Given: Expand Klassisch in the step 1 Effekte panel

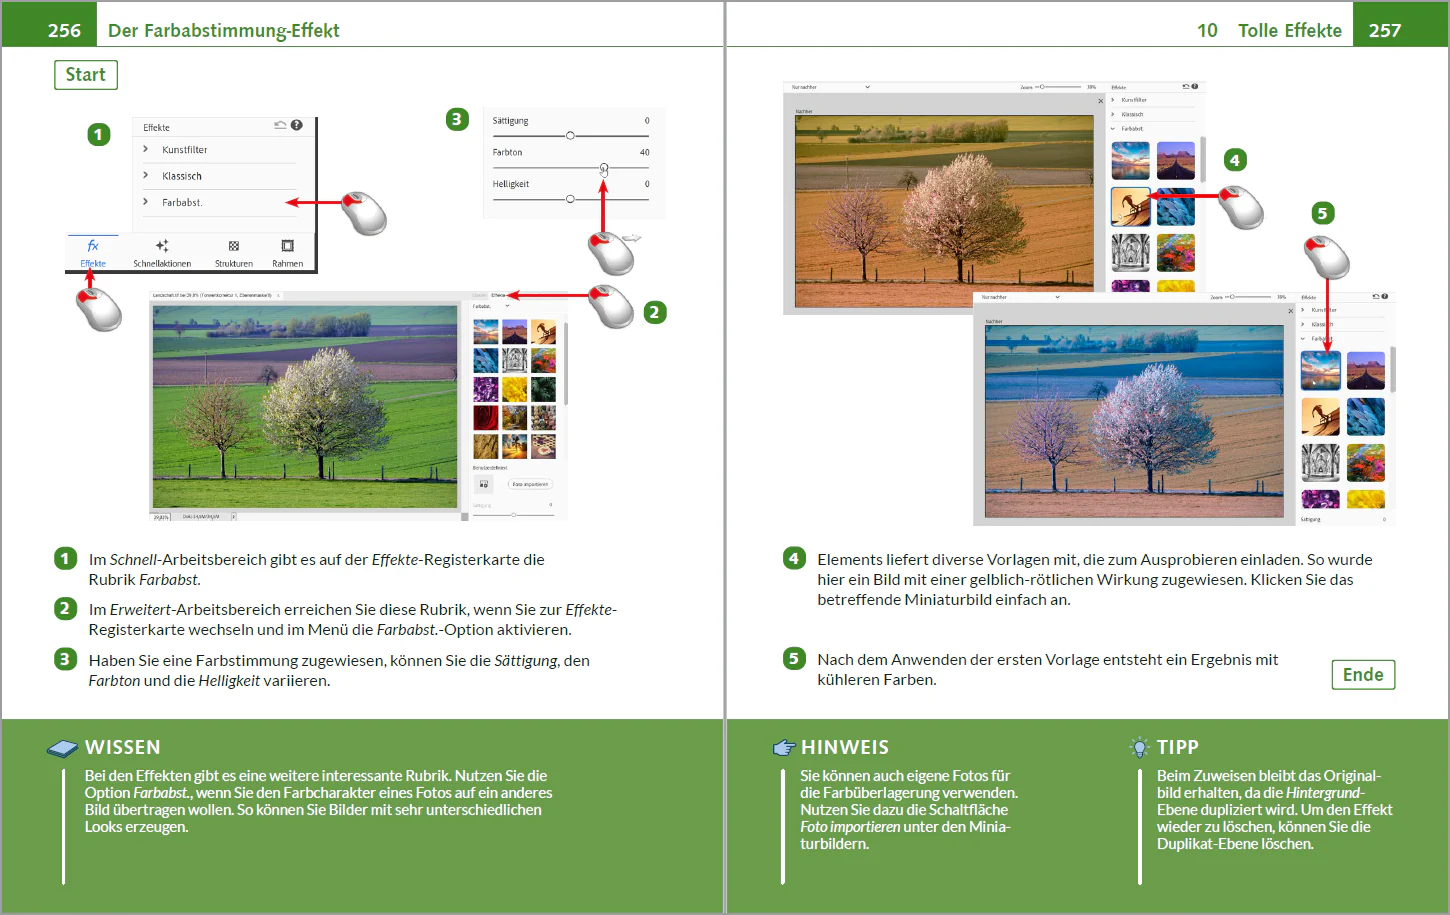Looking at the screenshot, I should point(219,176).
